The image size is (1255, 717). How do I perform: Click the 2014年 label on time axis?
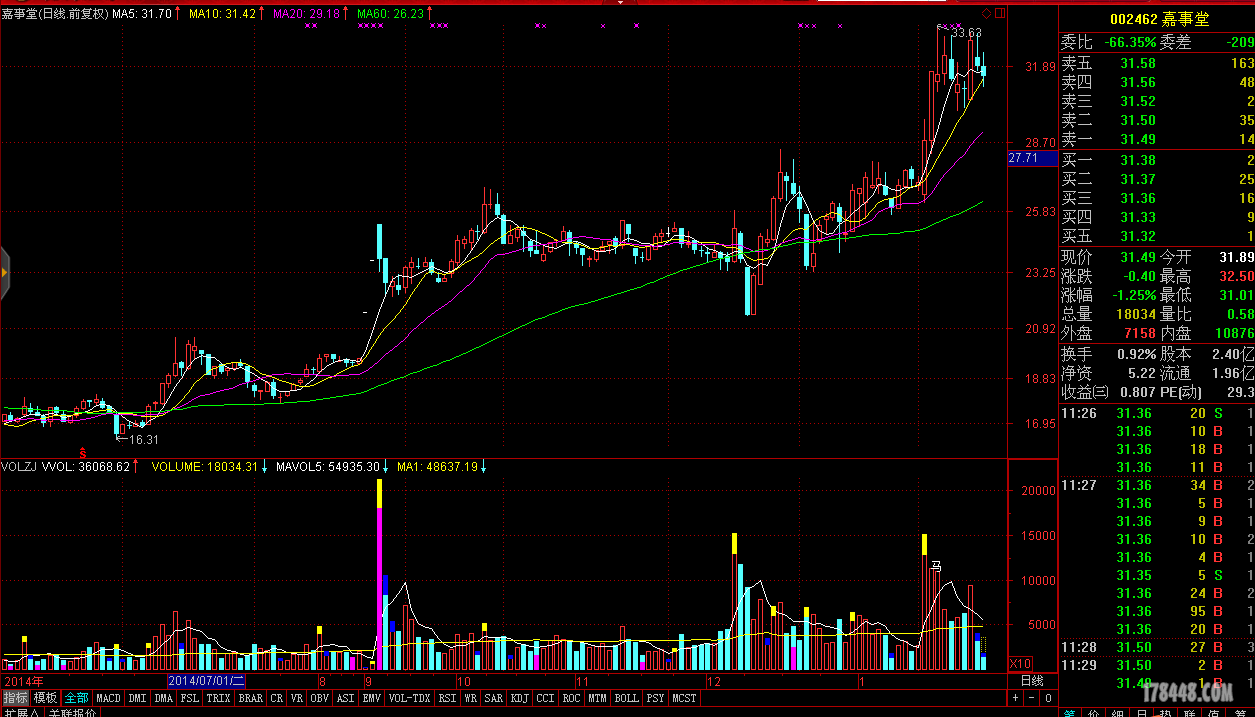coord(23,680)
